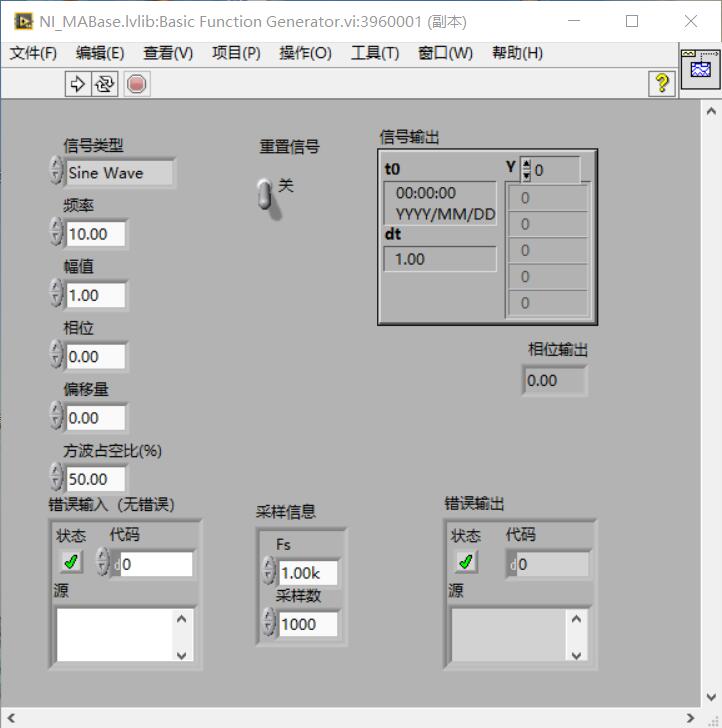The image size is (722, 728).
Task: Click the 错误输入 代码 stepper arrows
Action: [x=103, y=561]
